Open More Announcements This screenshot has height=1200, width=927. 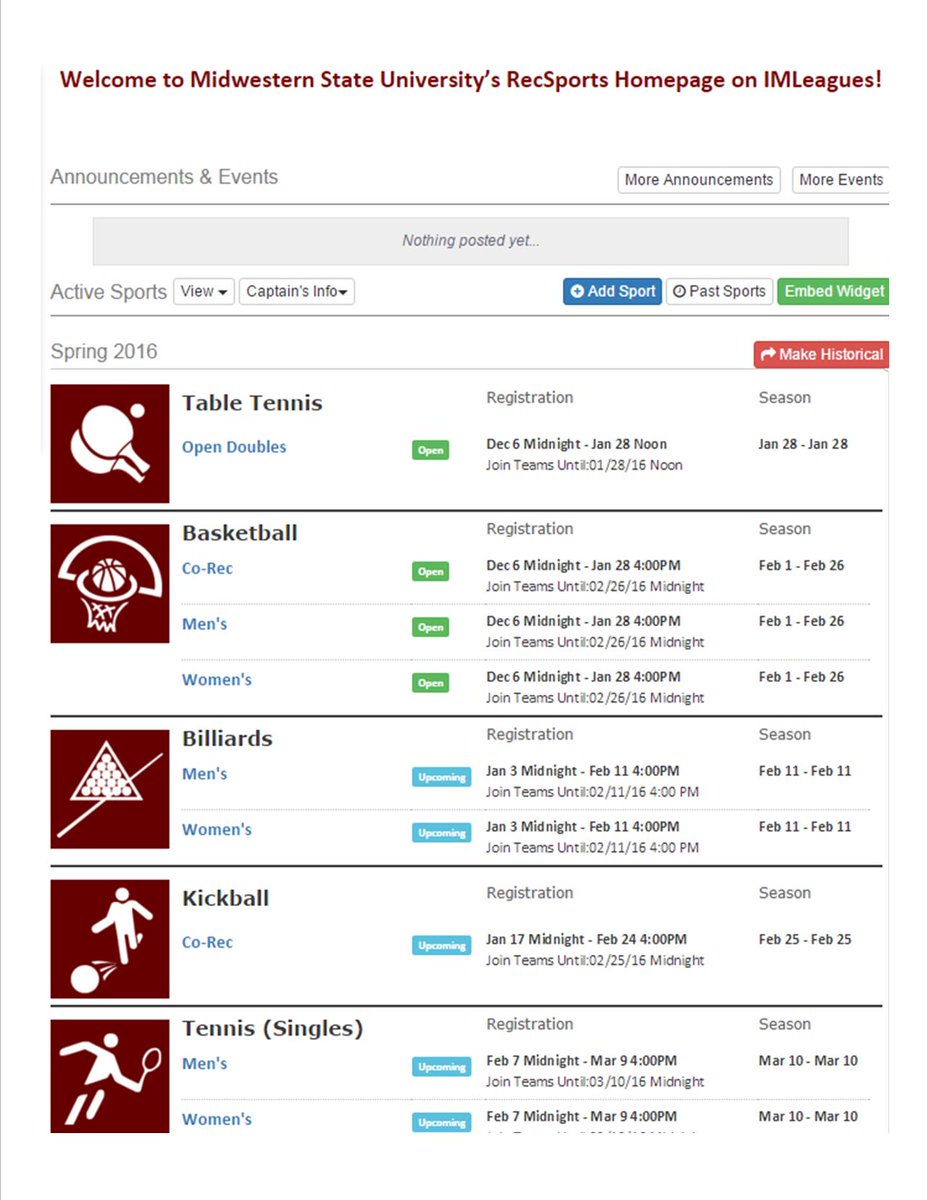(699, 180)
